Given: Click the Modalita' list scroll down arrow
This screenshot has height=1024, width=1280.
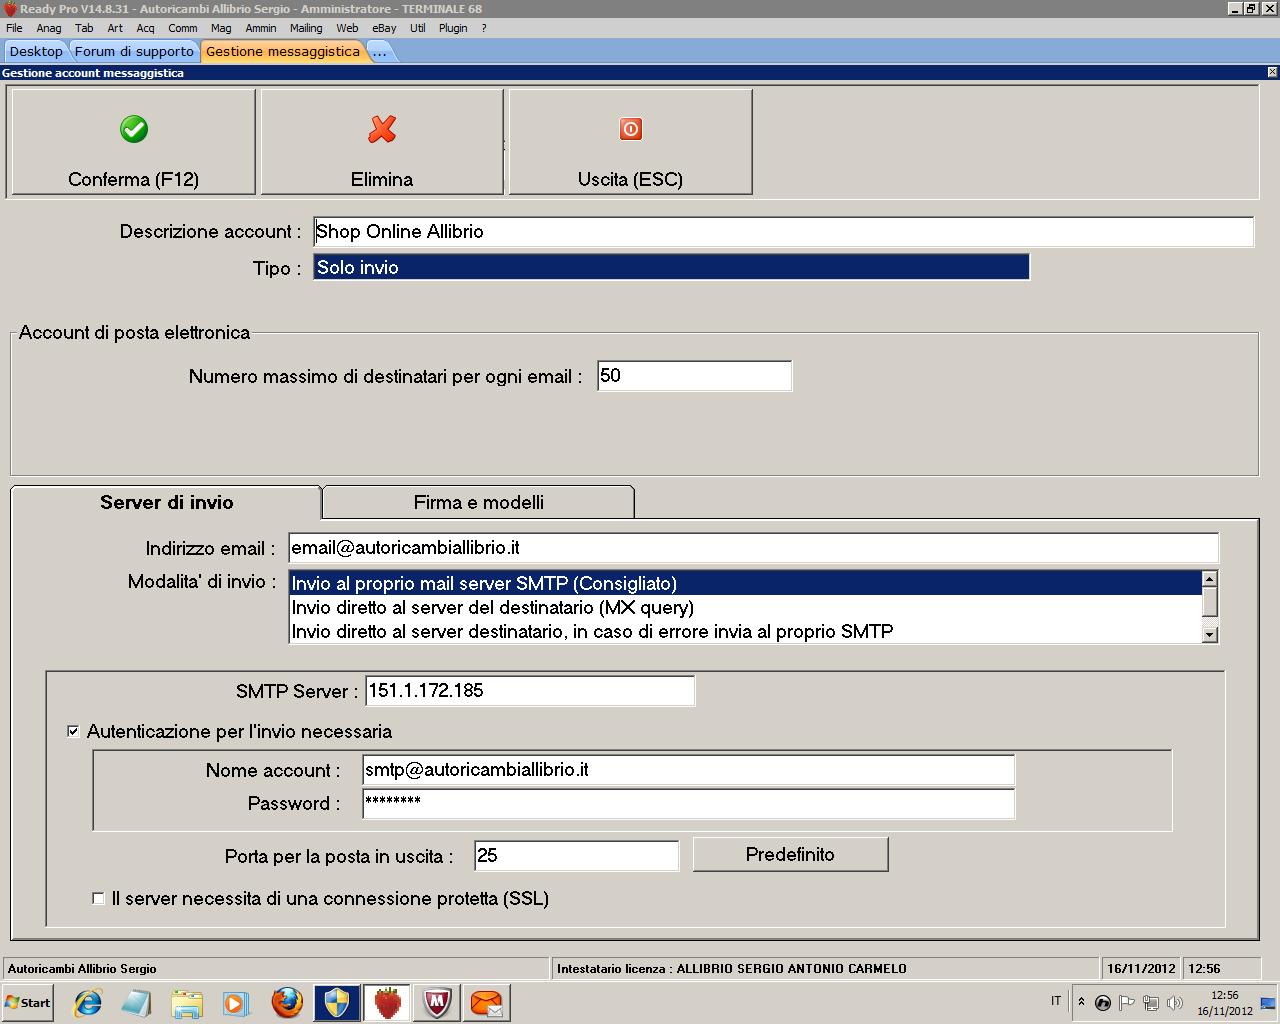Looking at the screenshot, I should click(x=1210, y=634).
